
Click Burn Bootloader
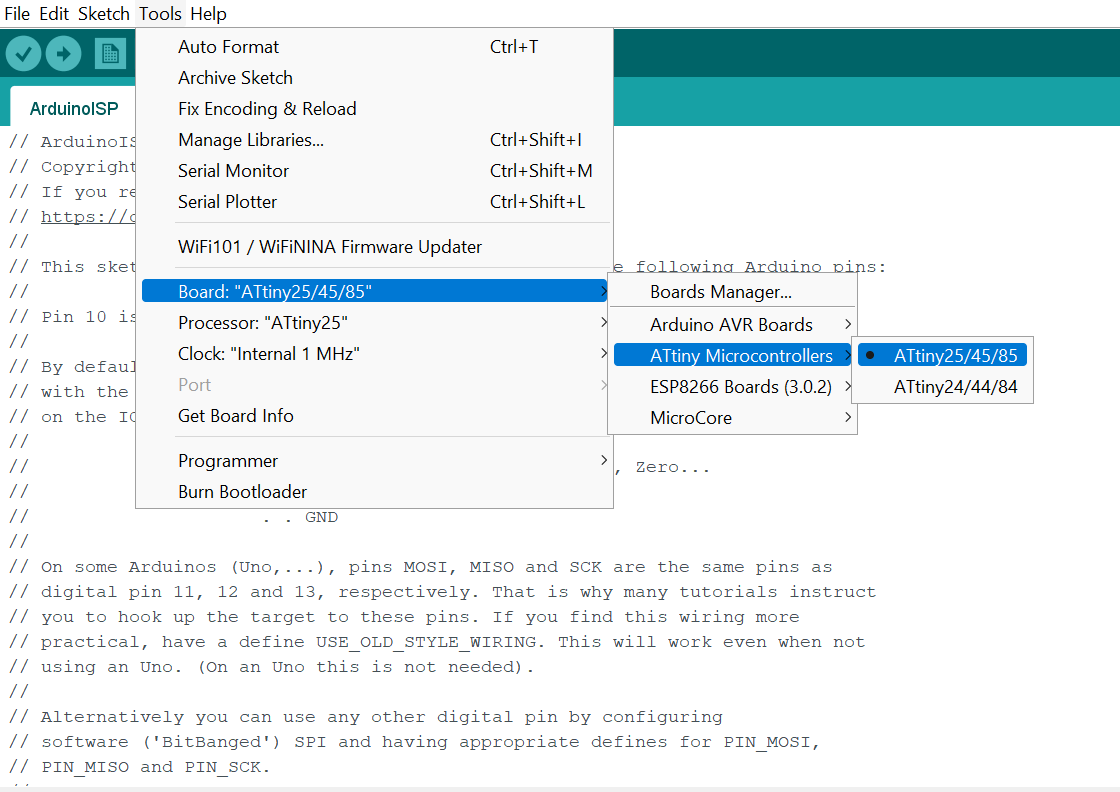243,492
